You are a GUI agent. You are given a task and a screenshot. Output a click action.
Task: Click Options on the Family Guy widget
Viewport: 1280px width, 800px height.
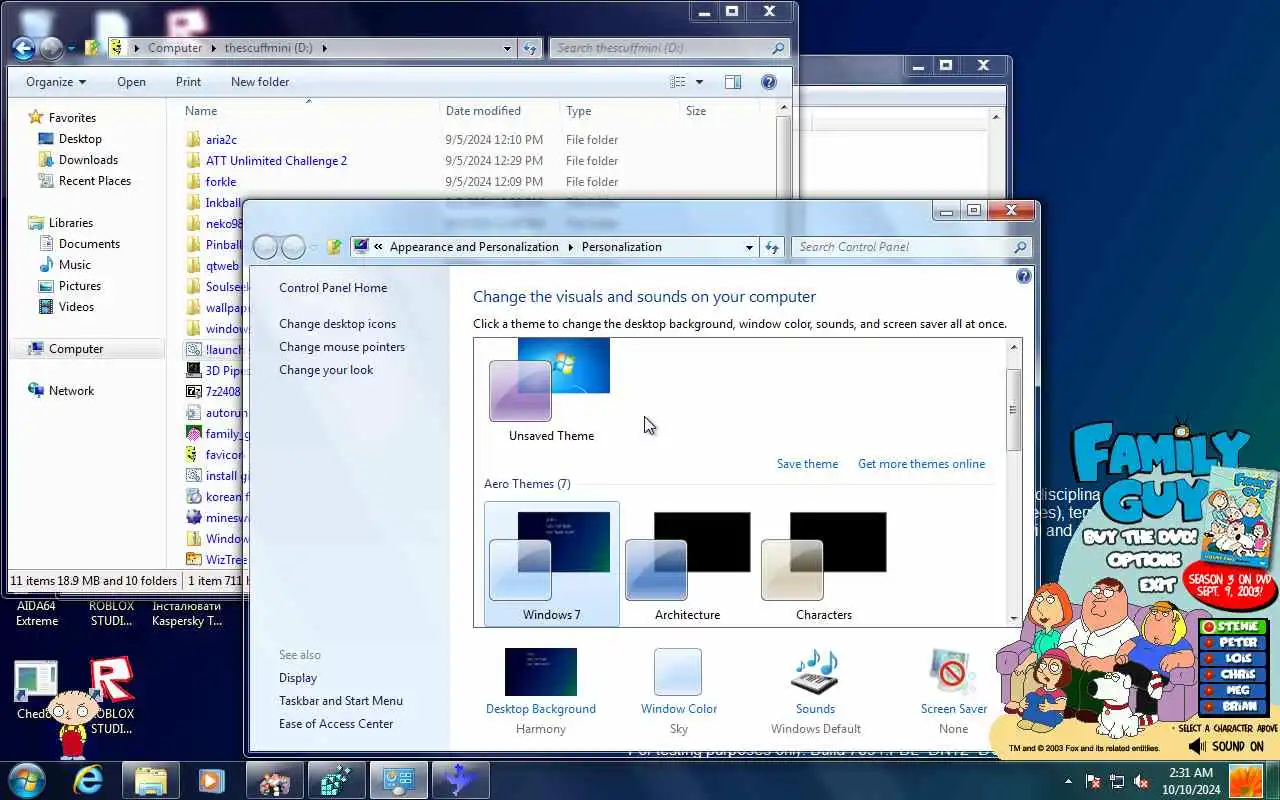[x=1144, y=560]
